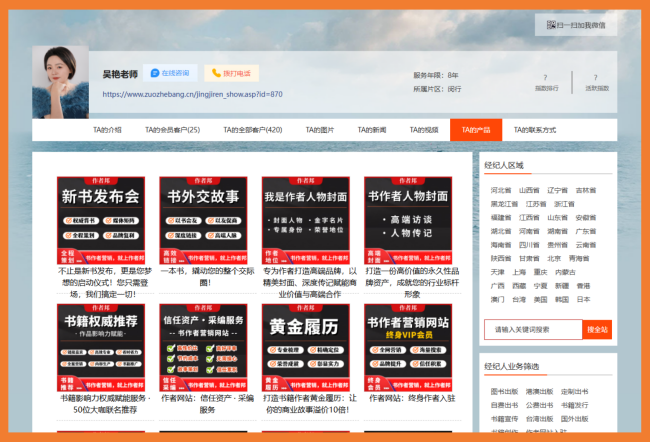
Task: Select the 图书出版 business filter
Action: [x=504, y=392]
